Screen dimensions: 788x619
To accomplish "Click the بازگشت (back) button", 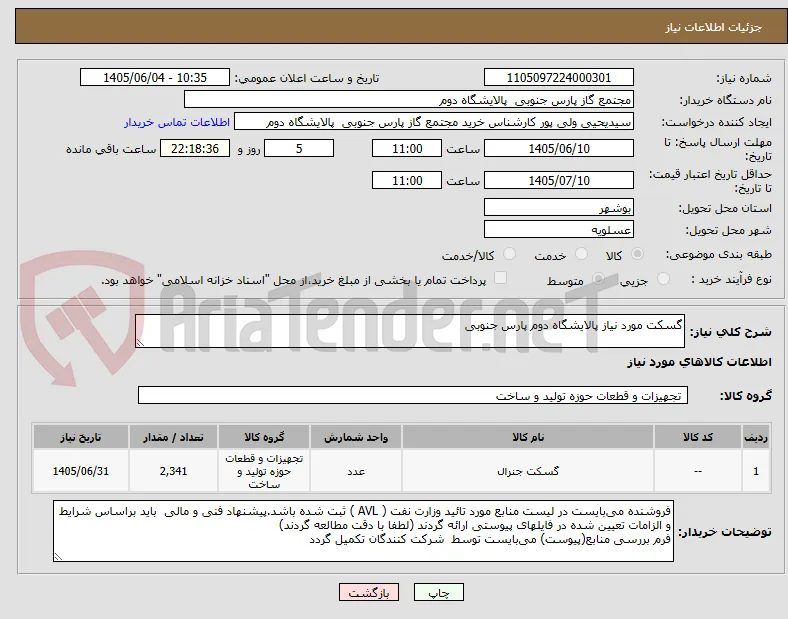I will click(369, 592).
